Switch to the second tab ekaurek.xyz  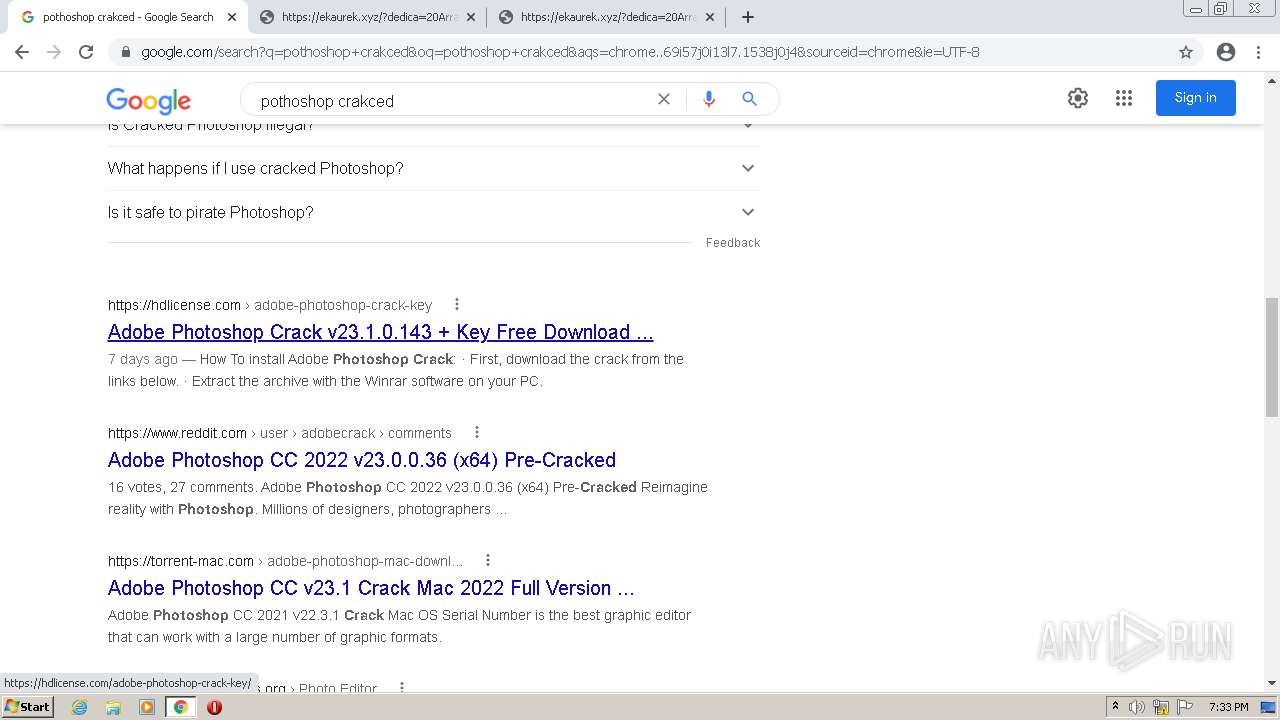366,17
